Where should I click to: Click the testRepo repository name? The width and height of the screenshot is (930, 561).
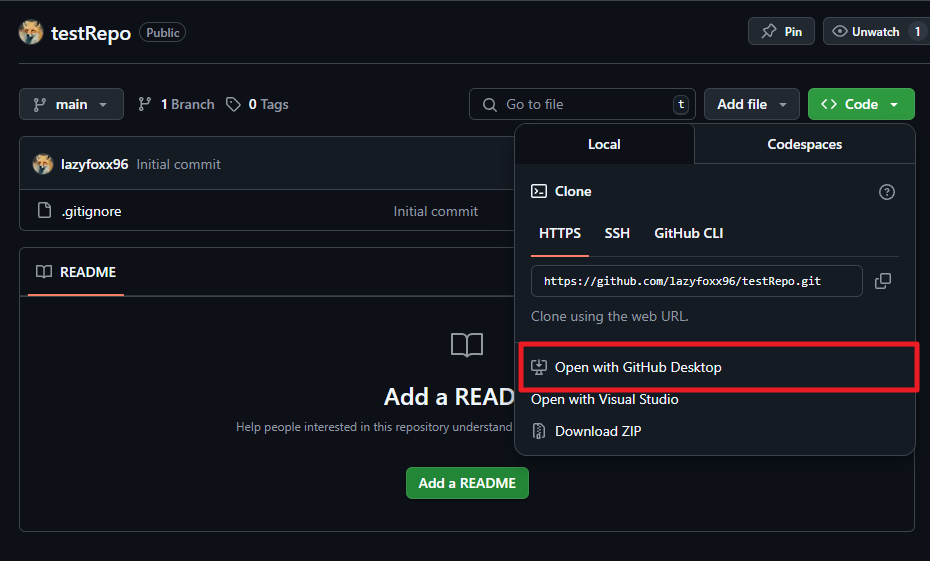[x=91, y=33]
